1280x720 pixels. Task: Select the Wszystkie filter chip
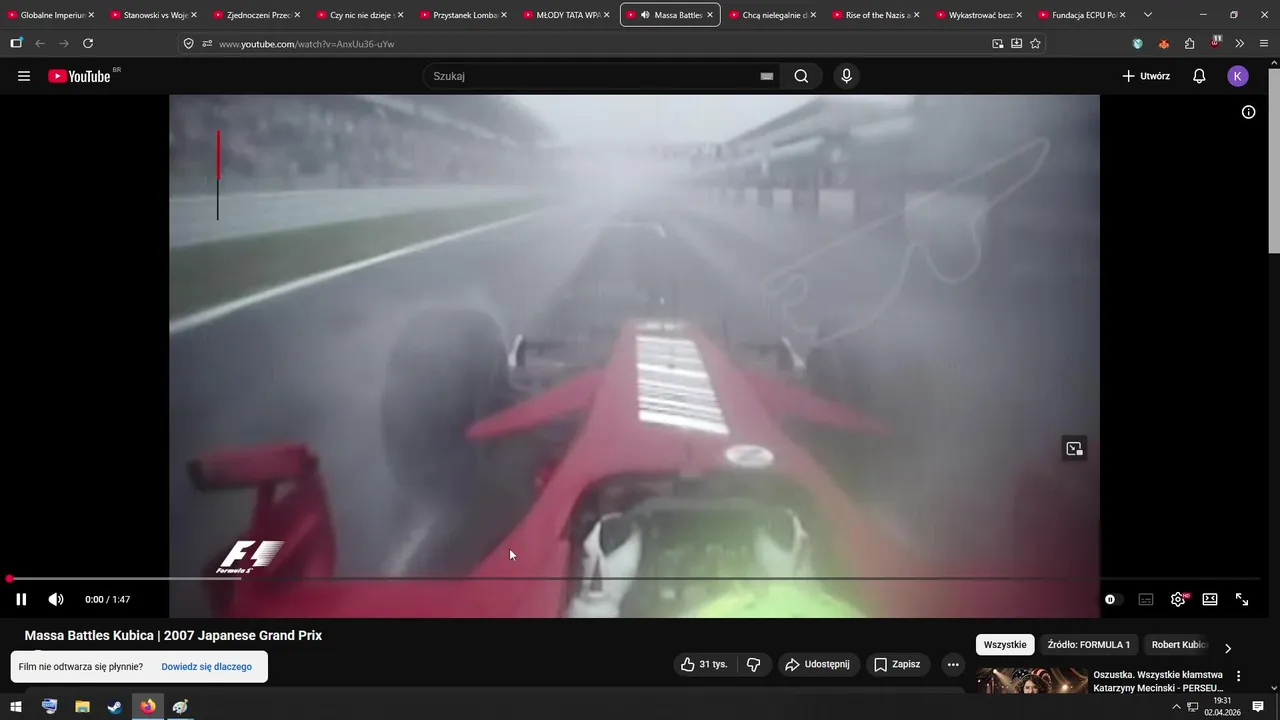(x=1005, y=645)
